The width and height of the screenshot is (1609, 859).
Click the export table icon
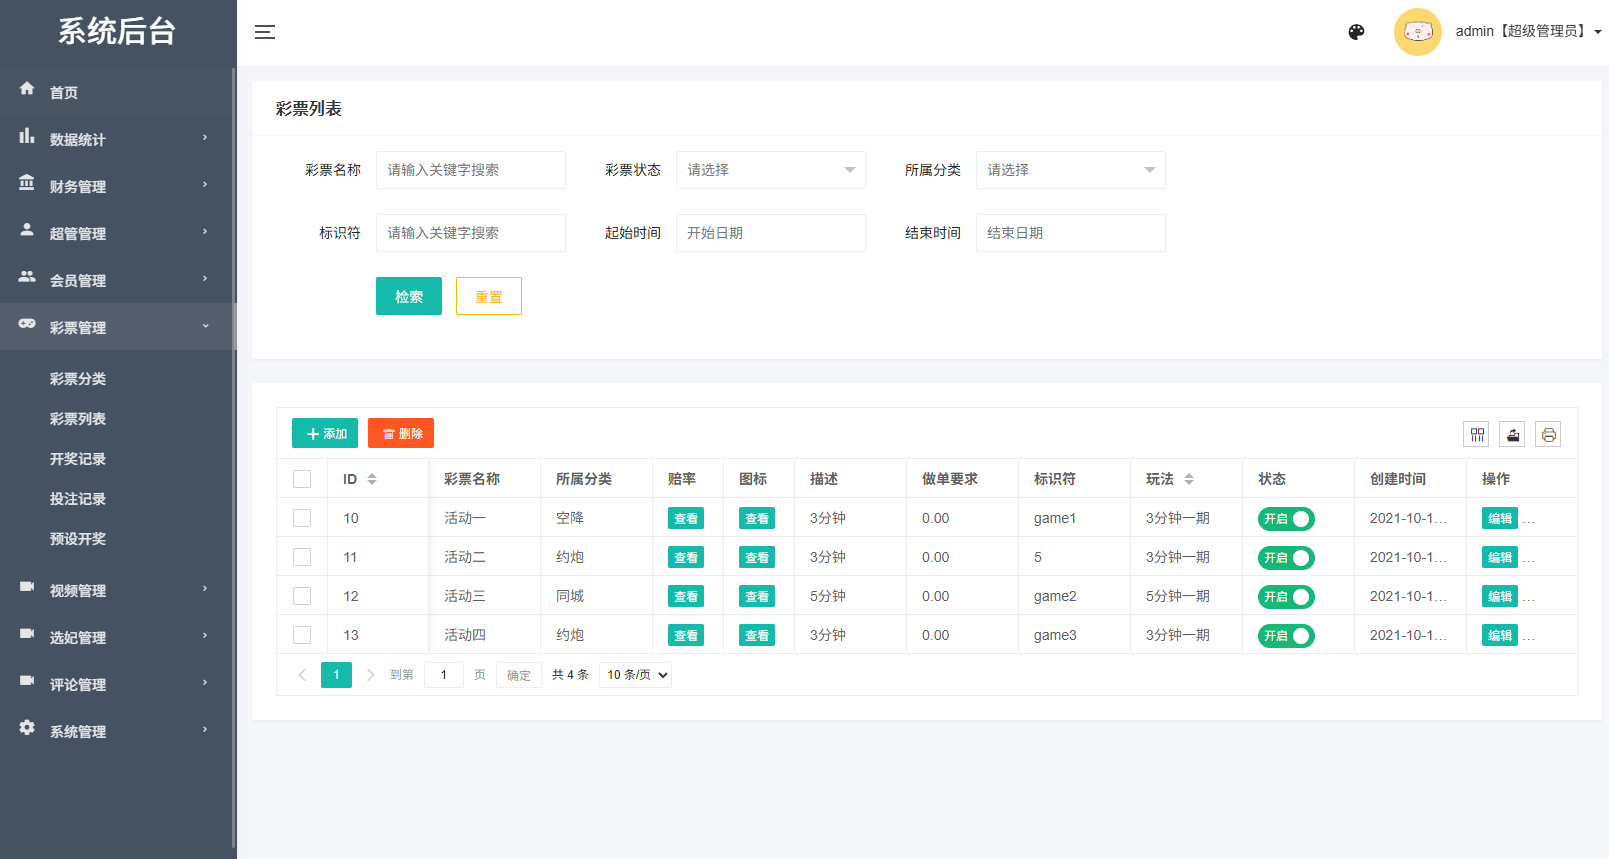(x=1512, y=434)
